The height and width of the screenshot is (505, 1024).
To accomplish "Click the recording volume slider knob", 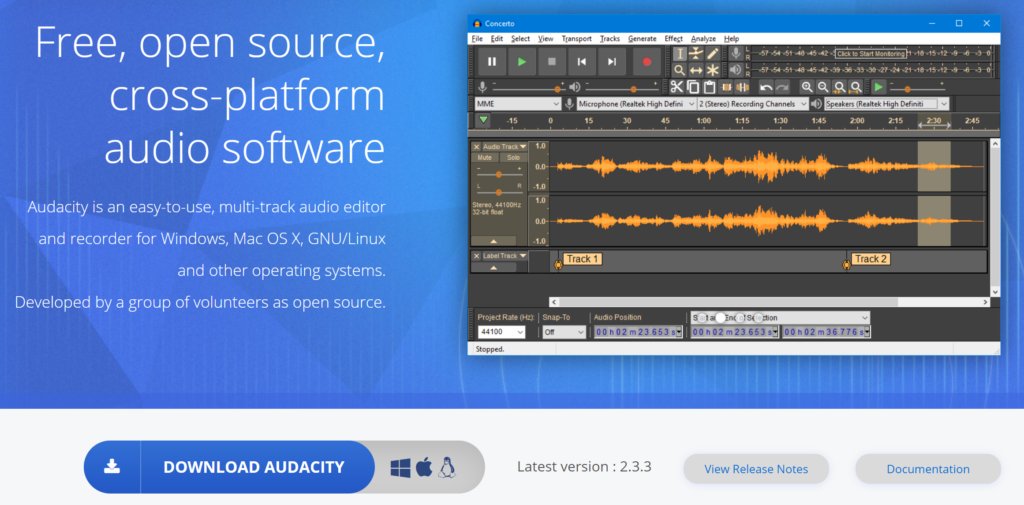I will (558, 89).
